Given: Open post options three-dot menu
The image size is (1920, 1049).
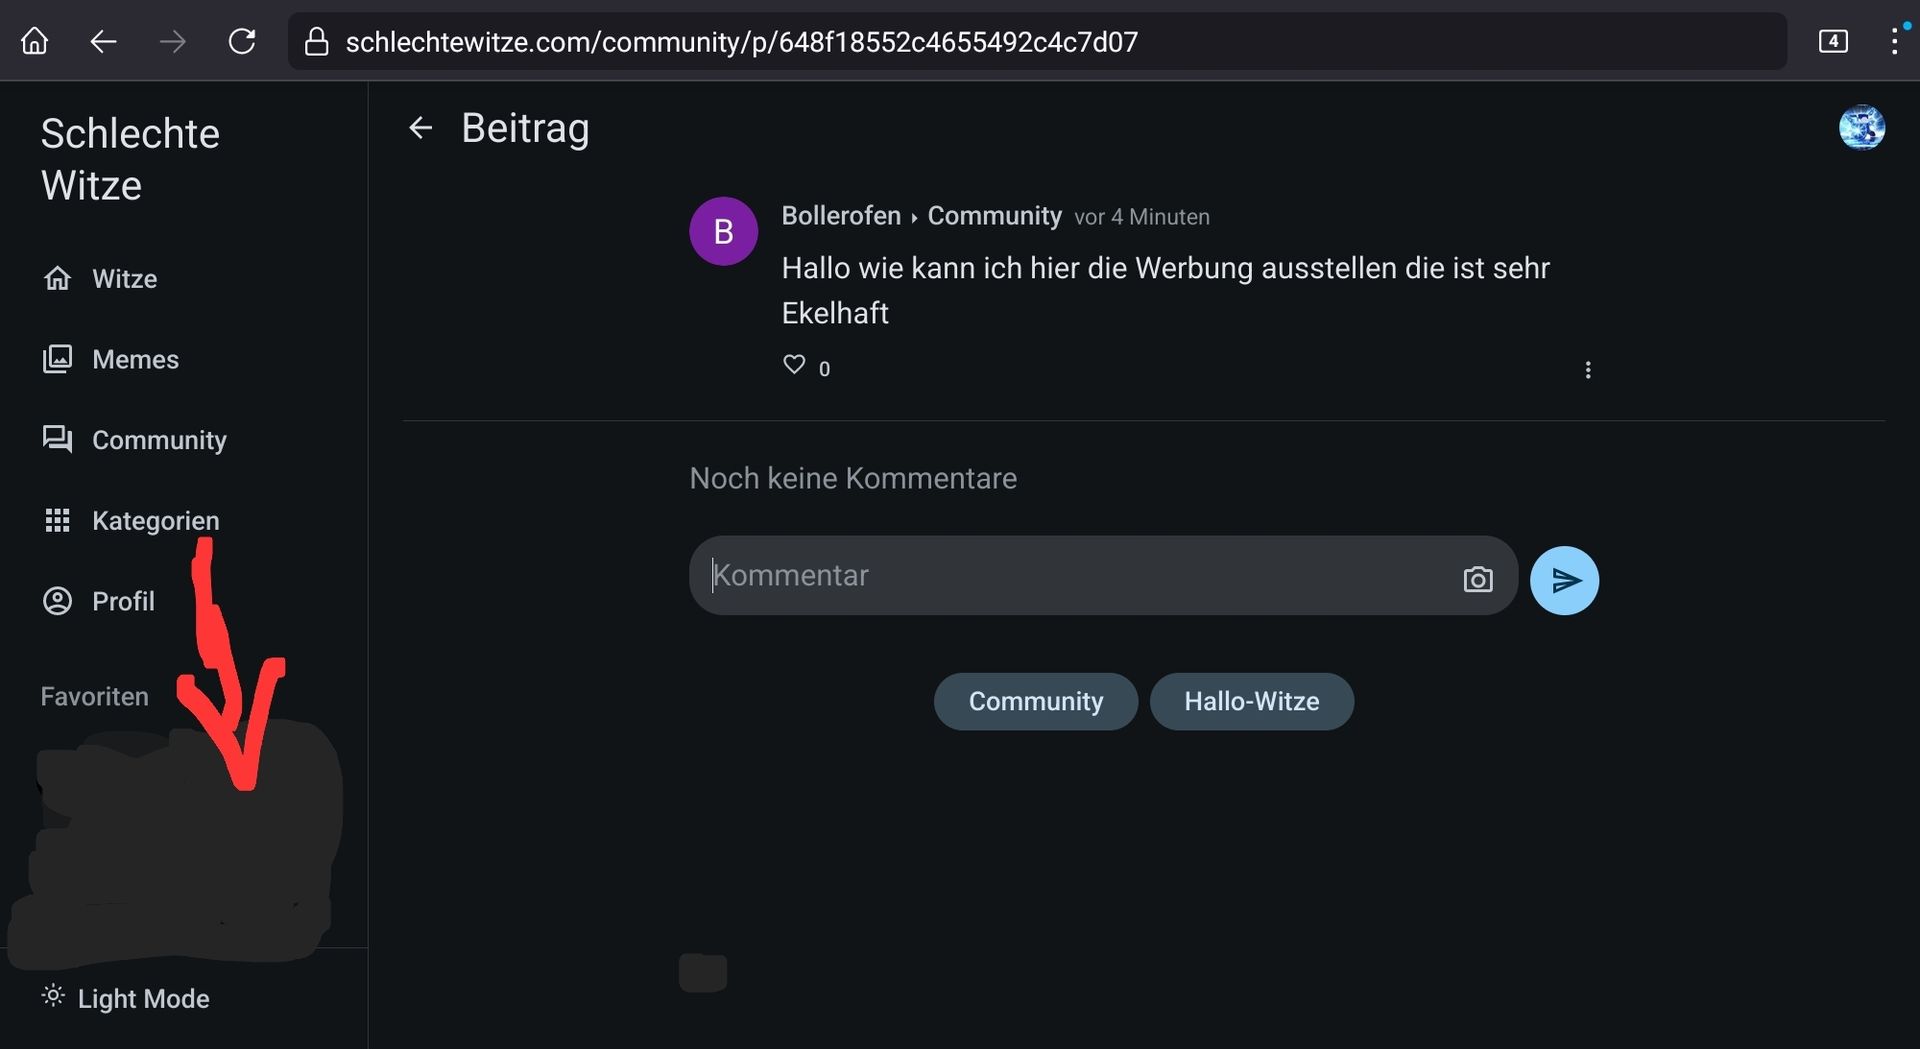Looking at the screenshot, I should point(1587,370).
